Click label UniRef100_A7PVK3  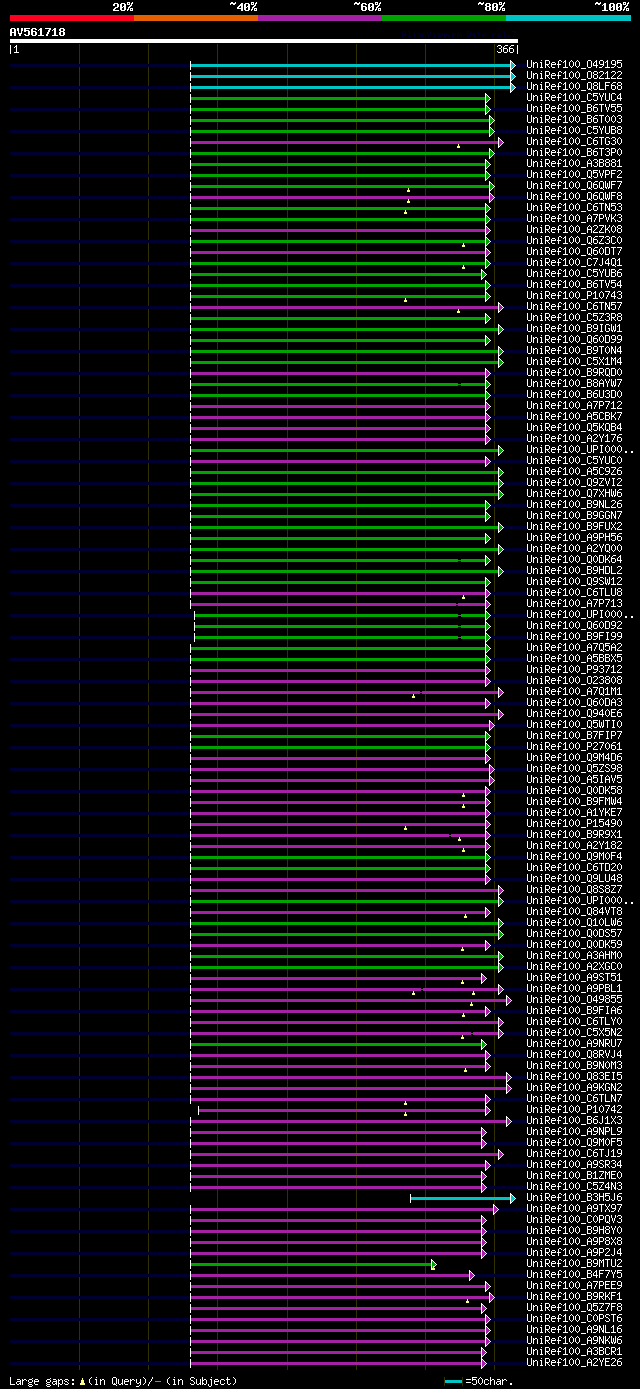[x=574, y=218]
